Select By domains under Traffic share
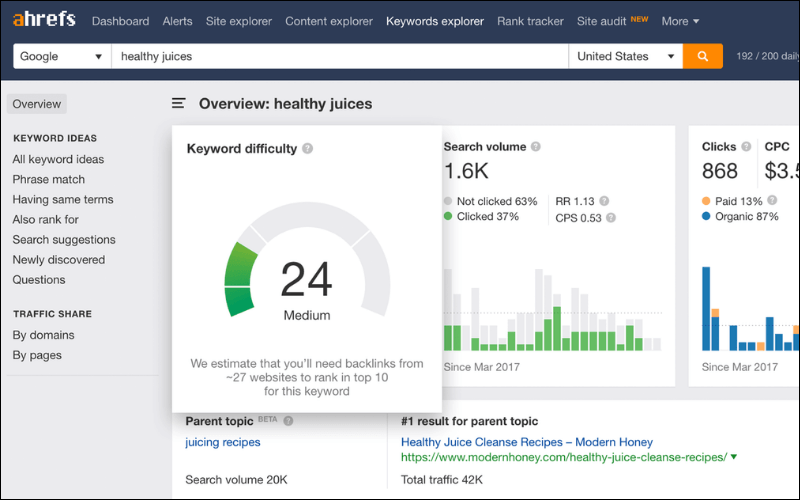The height and width of the screenshot is (500, 800). 43,335
